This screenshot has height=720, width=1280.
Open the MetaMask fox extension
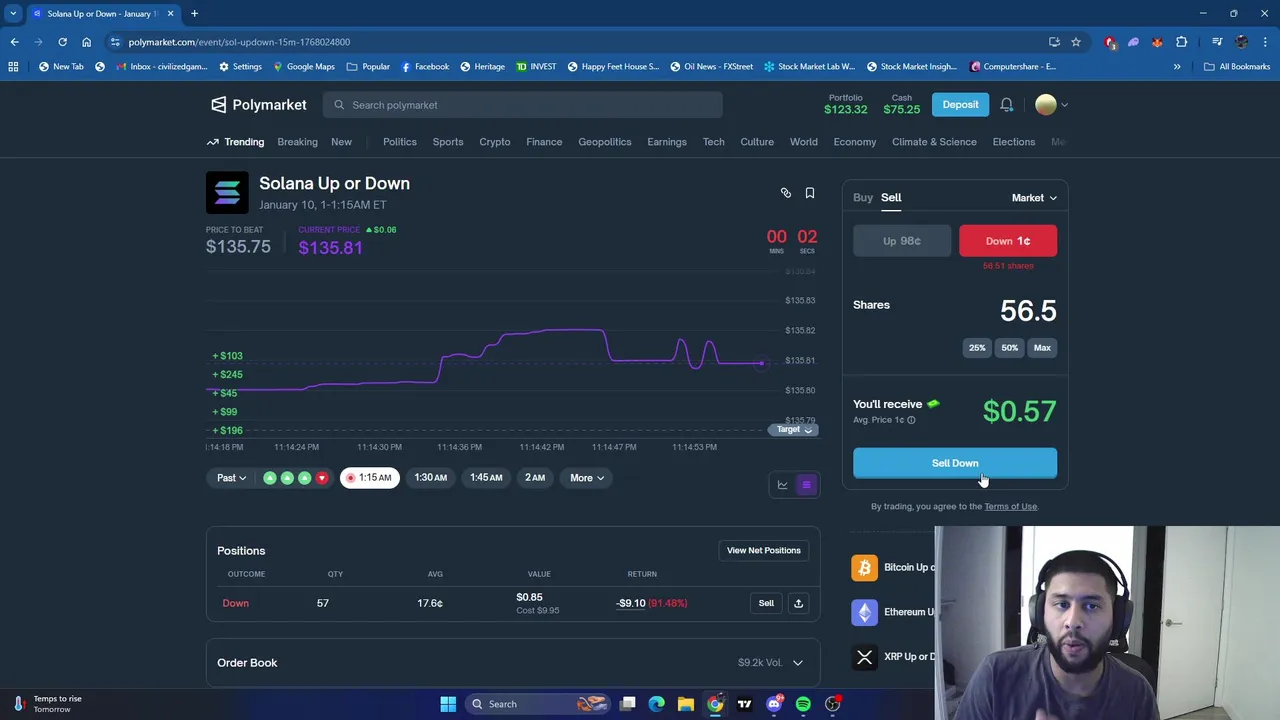tap(1157, 42)
